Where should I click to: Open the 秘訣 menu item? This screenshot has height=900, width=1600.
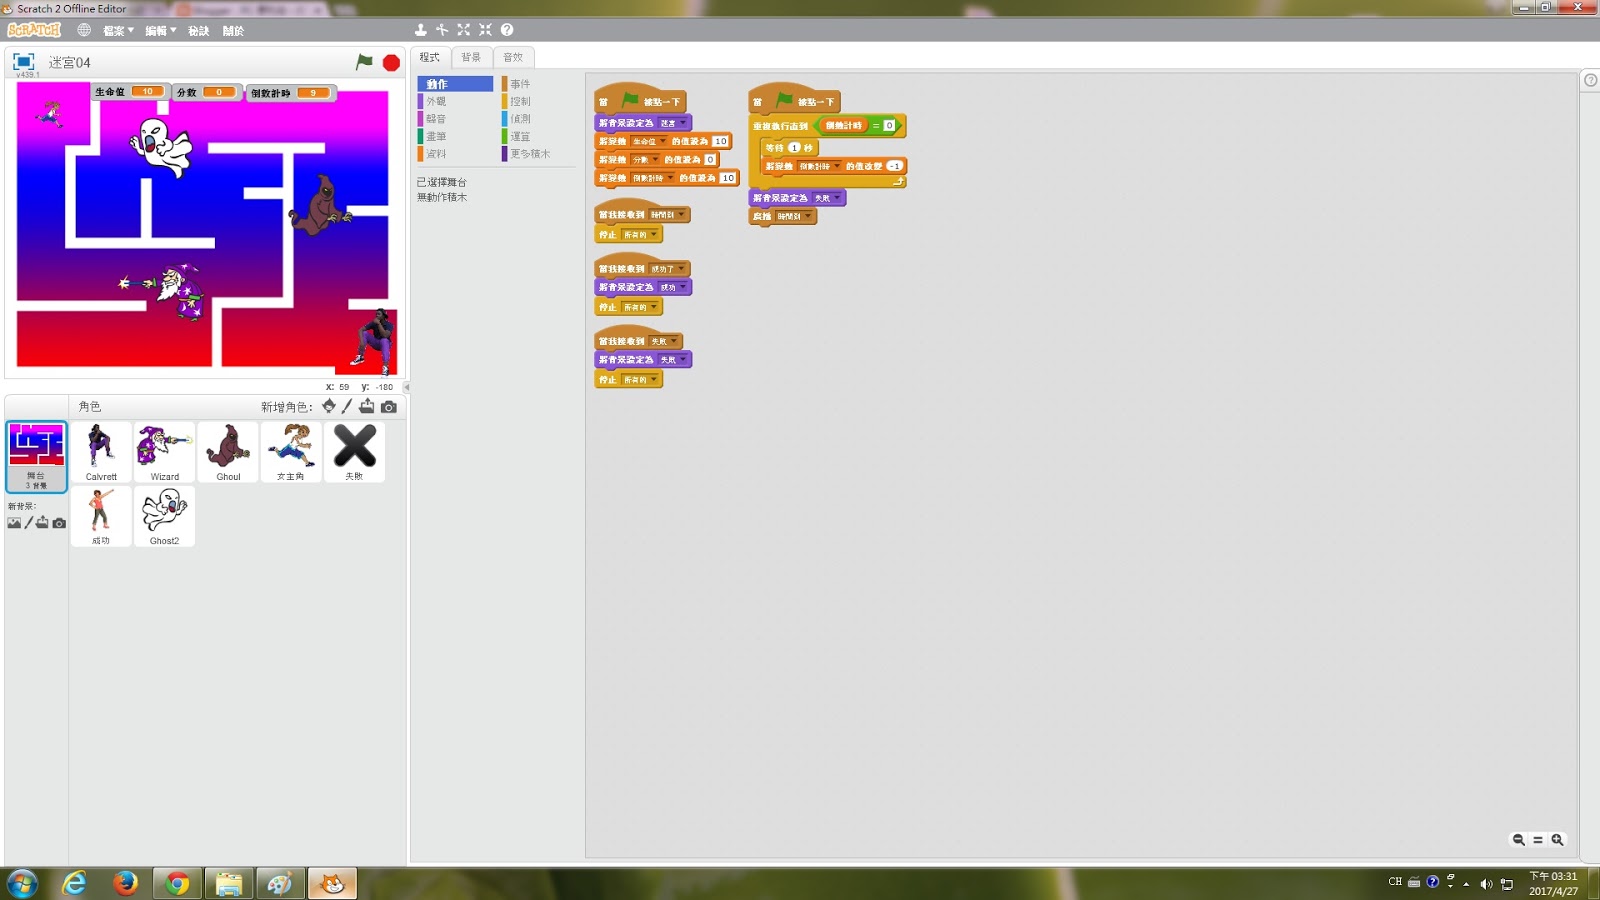coord(199,31)
